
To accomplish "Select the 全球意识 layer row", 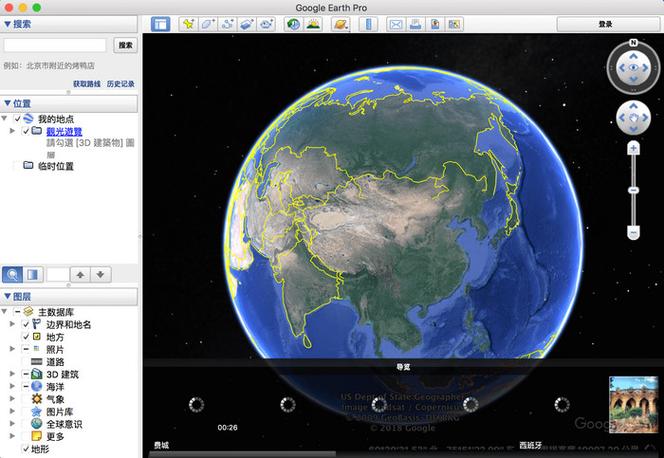I will click(64, 424).
